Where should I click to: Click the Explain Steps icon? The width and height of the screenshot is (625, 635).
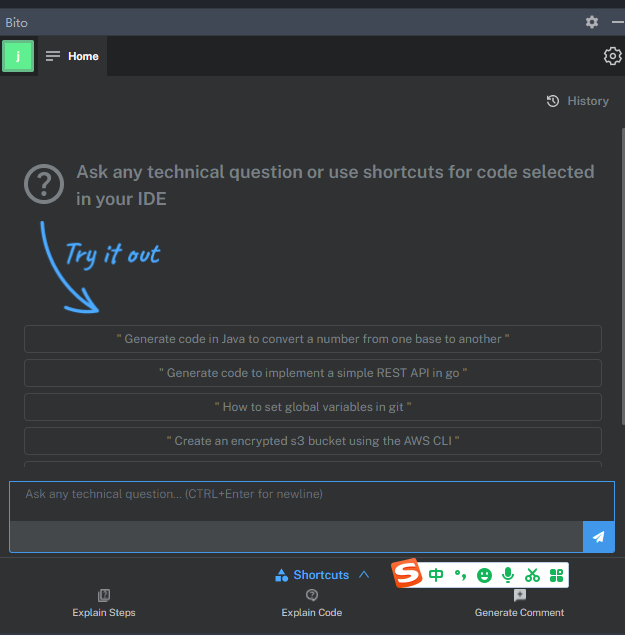point(104,595)
